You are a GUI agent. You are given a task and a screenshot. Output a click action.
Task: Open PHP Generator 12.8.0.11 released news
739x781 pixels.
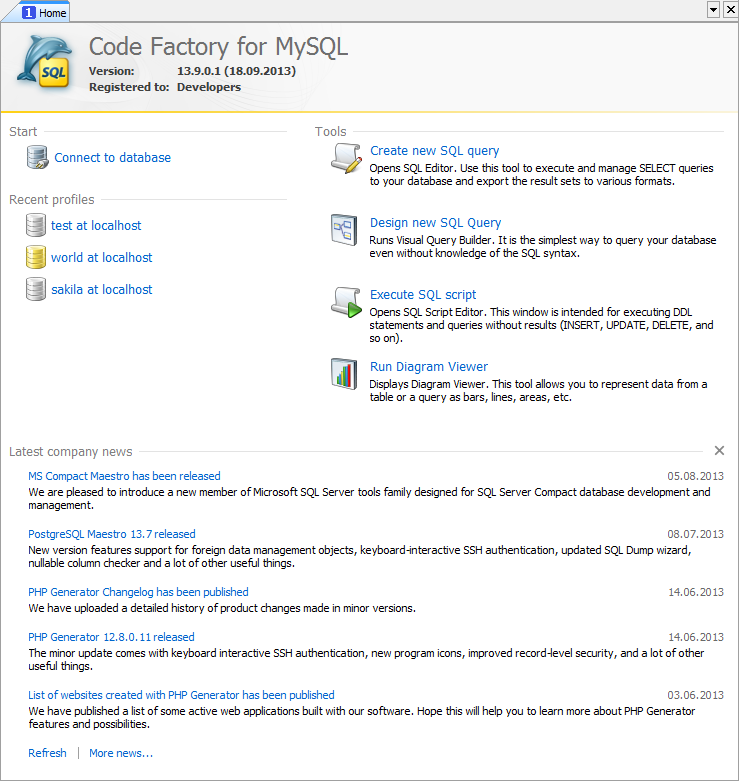point(111,637)
